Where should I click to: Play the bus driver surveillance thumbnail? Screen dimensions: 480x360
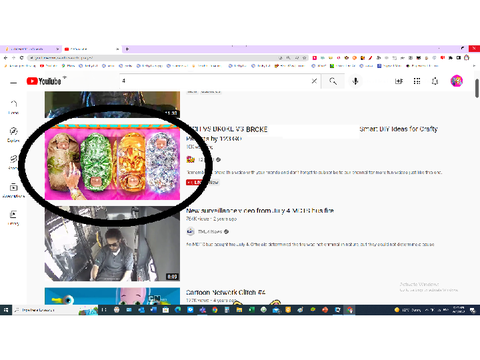click(x=112, y=244)
